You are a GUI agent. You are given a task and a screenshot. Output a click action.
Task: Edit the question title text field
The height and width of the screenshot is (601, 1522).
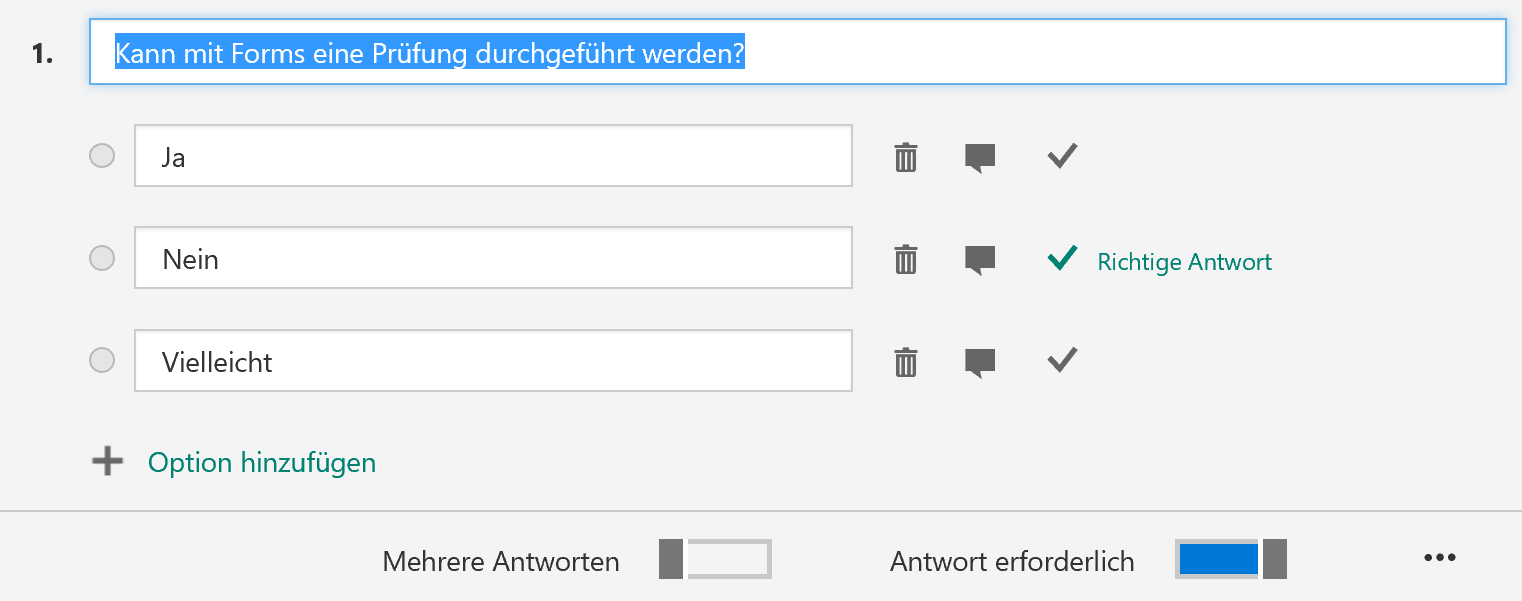[798, 51]
